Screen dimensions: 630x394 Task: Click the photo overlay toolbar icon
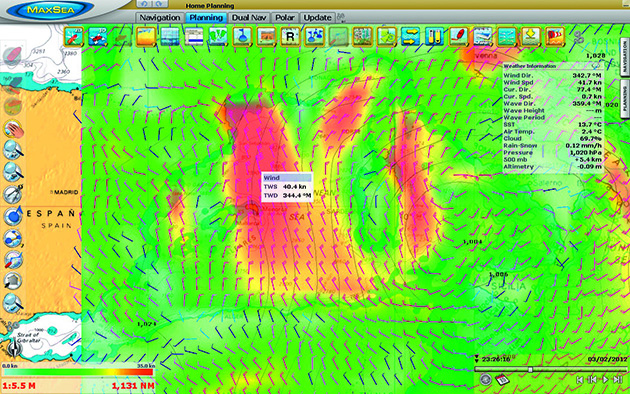coord(266,36)
